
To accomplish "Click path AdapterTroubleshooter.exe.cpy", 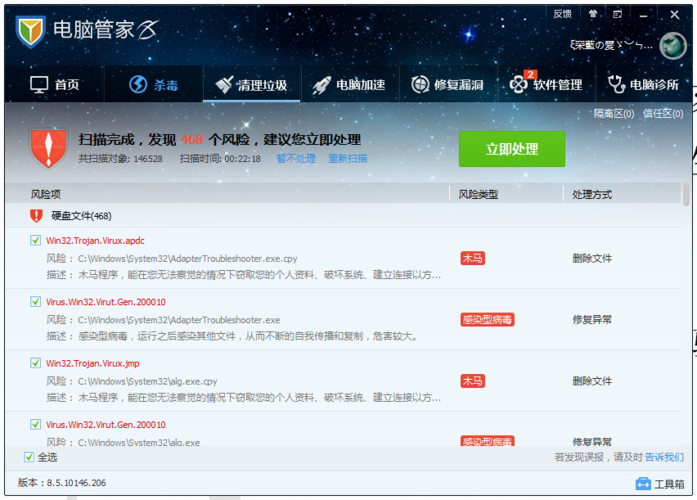I will pos(188,259).
